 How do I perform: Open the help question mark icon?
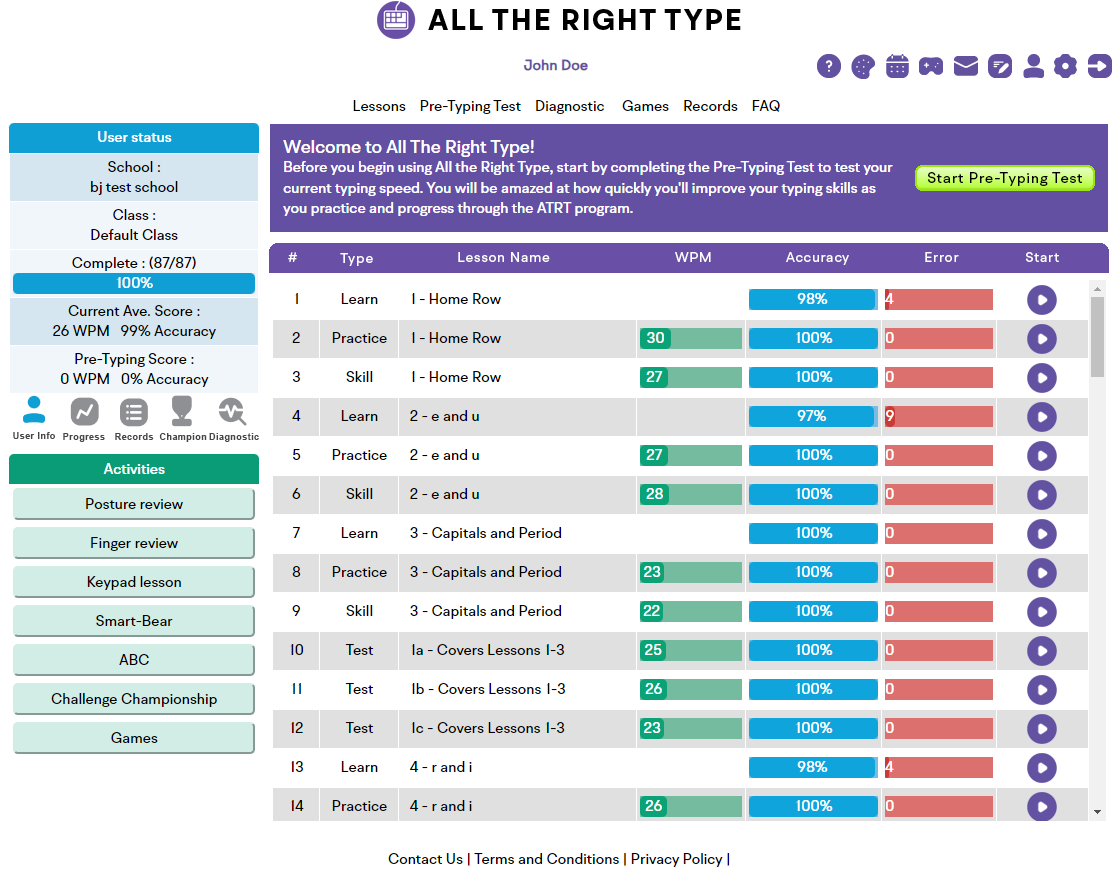(829, 66)
